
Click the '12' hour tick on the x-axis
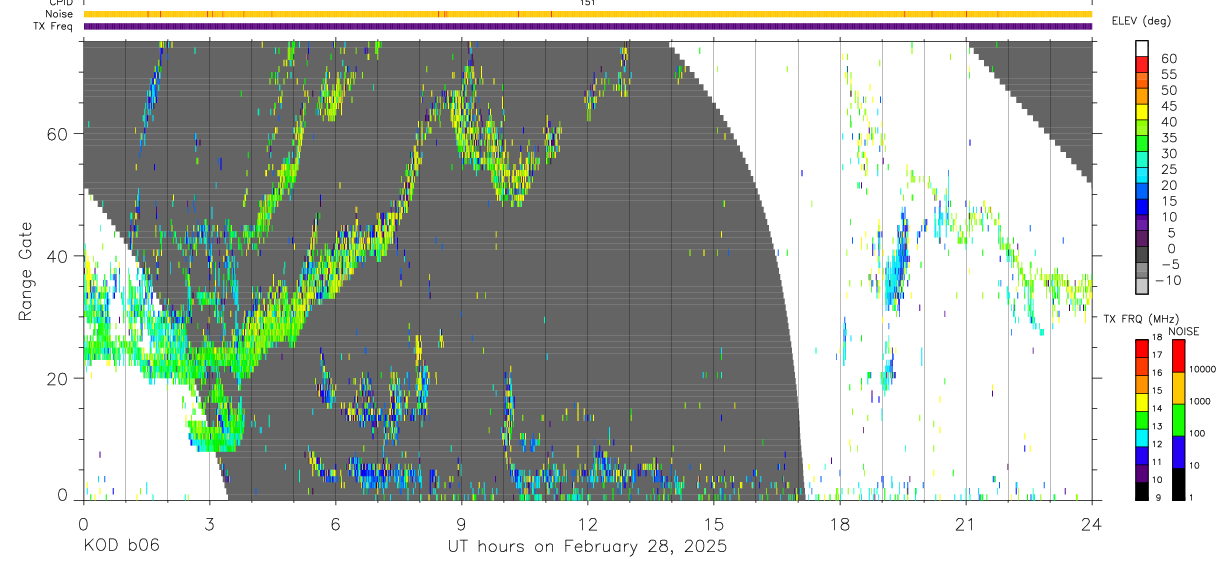click(x=587, y=523)
